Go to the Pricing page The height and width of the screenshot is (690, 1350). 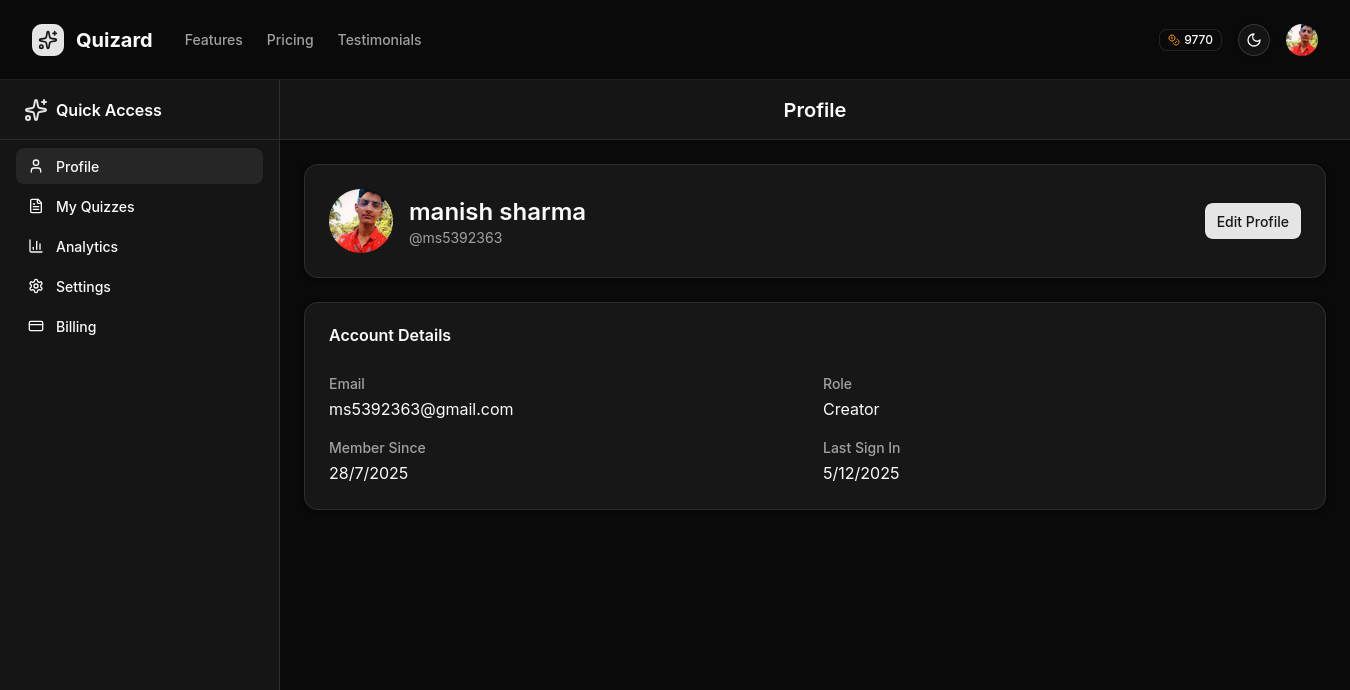pos(290,40)
